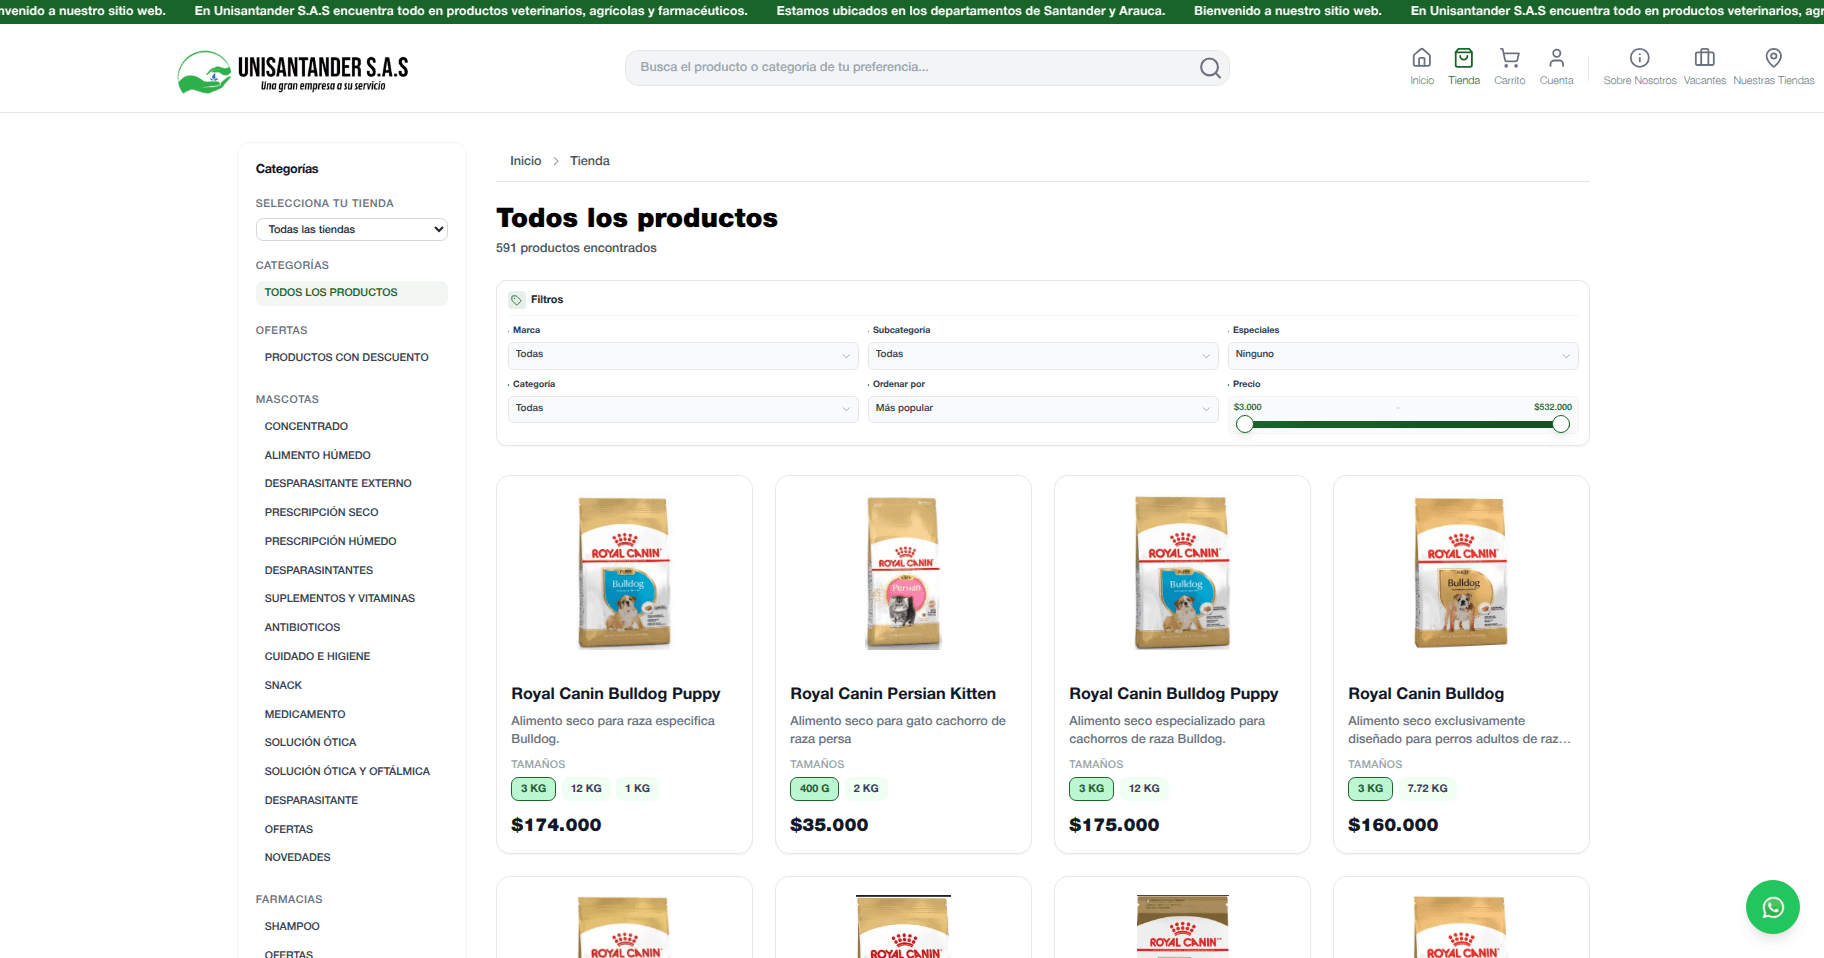Open MEDICAMENTO category
The image size is (1824, 958).
(x=305, y=715)
